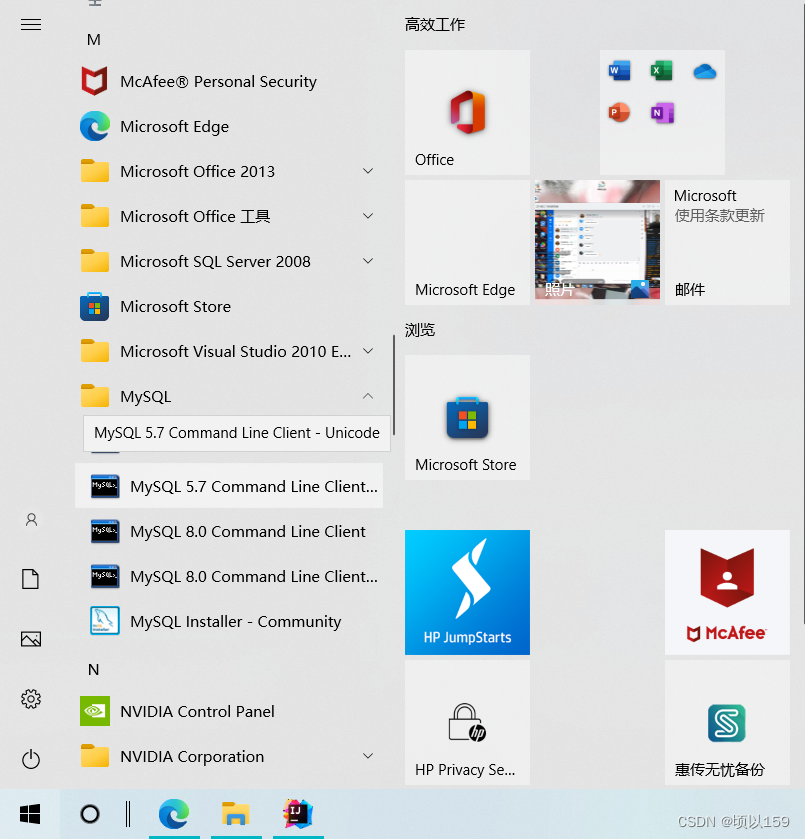This screenshot has height=839, width=805.
Task: Launch Word from the Office apps tile
Action: point(619,71)
